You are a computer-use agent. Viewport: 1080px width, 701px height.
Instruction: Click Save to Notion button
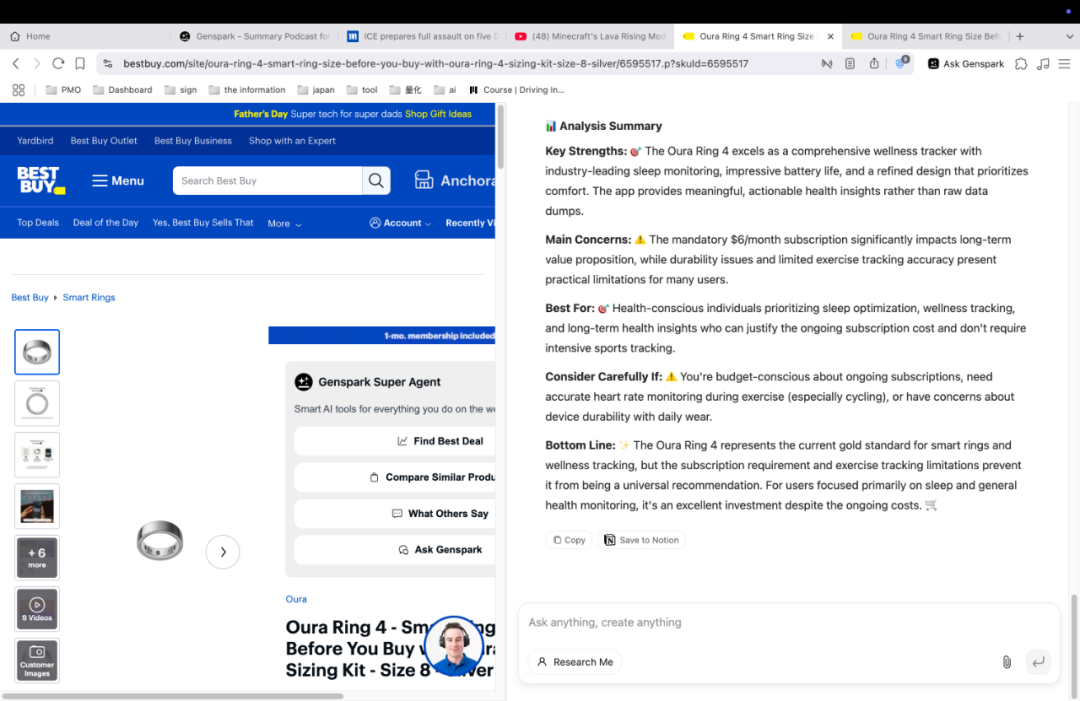pos(641,540)
